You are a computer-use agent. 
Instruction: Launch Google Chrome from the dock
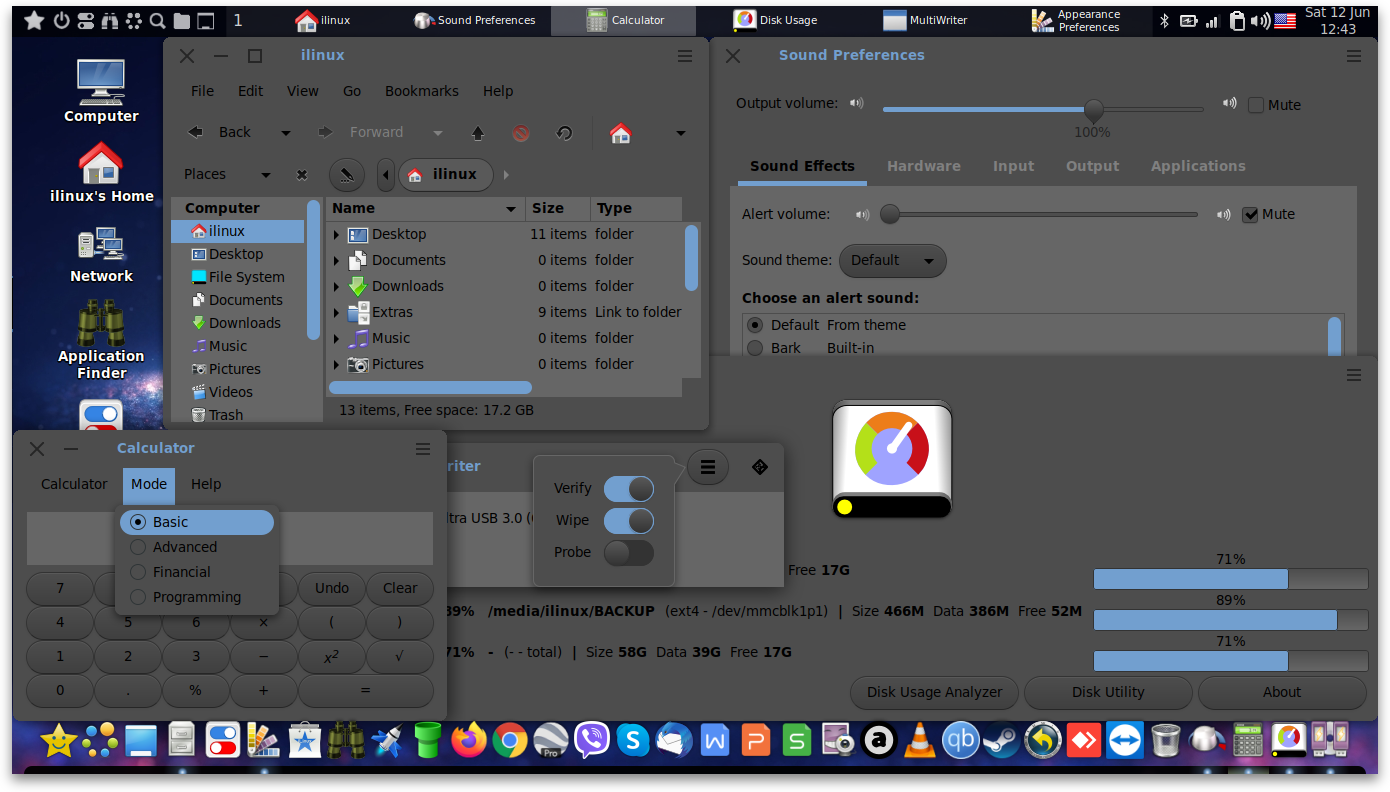[x=510, y=740]
